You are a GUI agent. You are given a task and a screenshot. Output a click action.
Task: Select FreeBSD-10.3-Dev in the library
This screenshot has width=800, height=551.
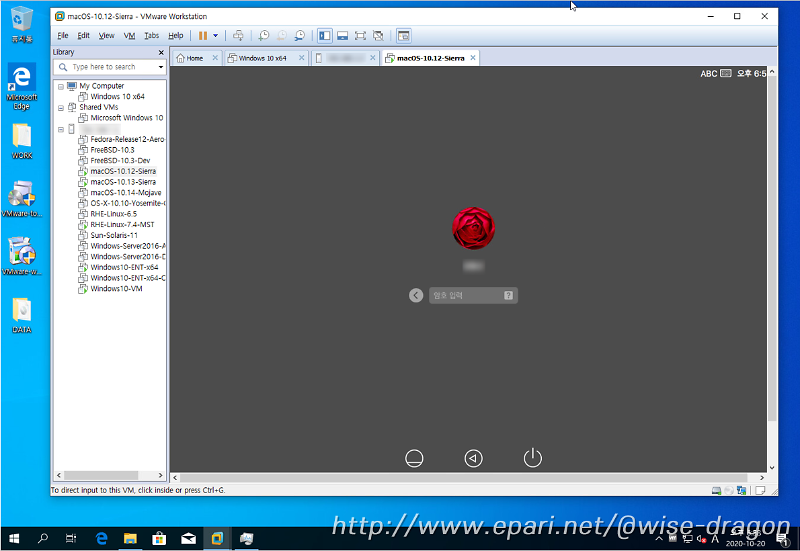(x=115, y=161)
